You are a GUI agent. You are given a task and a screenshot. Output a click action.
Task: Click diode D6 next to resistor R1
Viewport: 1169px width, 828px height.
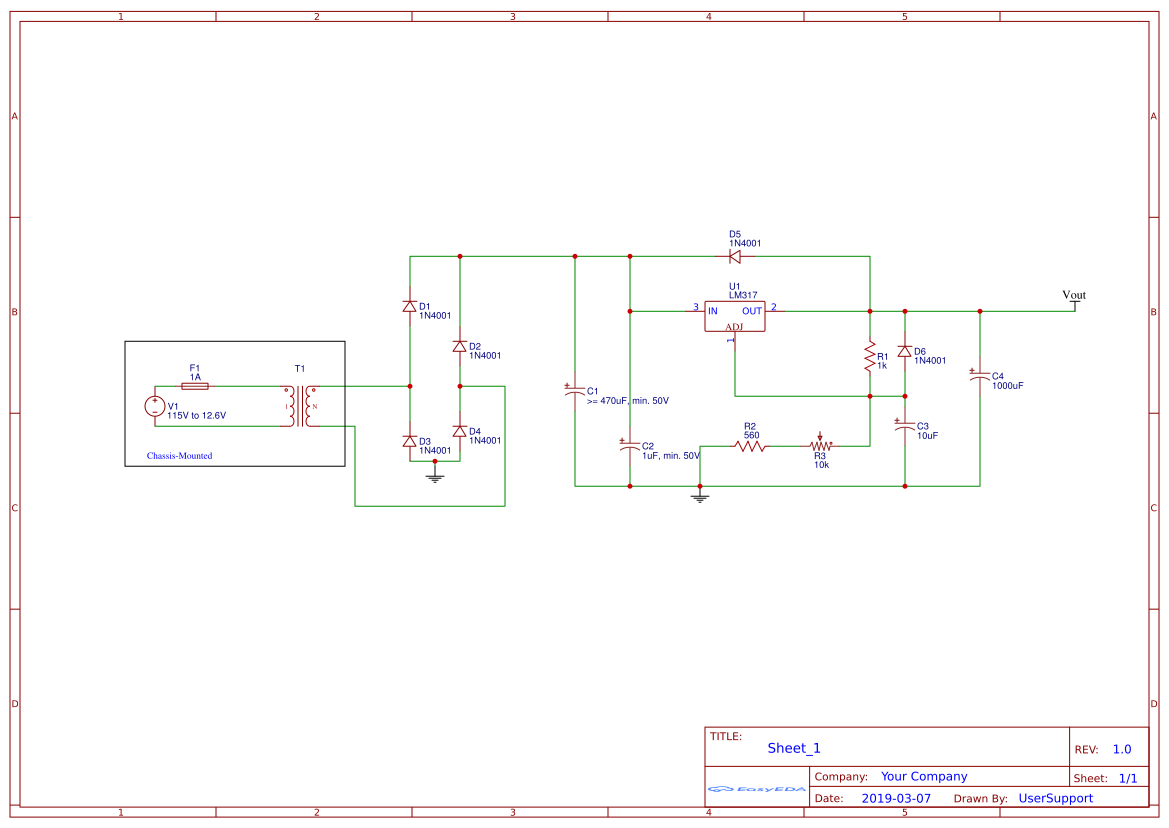click(x=907, y=353)
